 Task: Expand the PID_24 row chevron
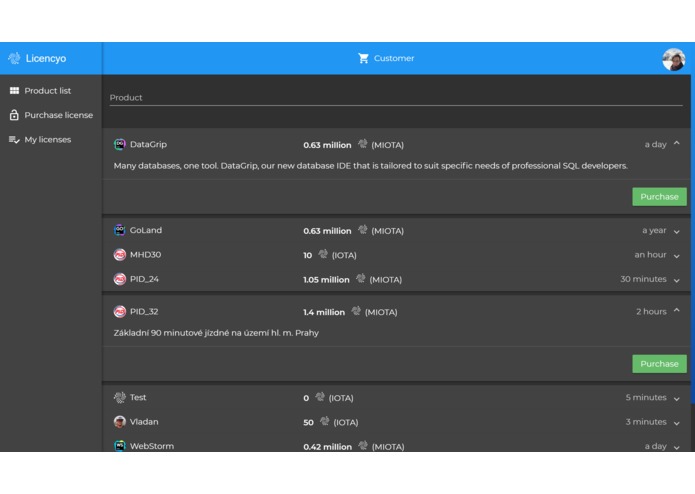(676, 280)
